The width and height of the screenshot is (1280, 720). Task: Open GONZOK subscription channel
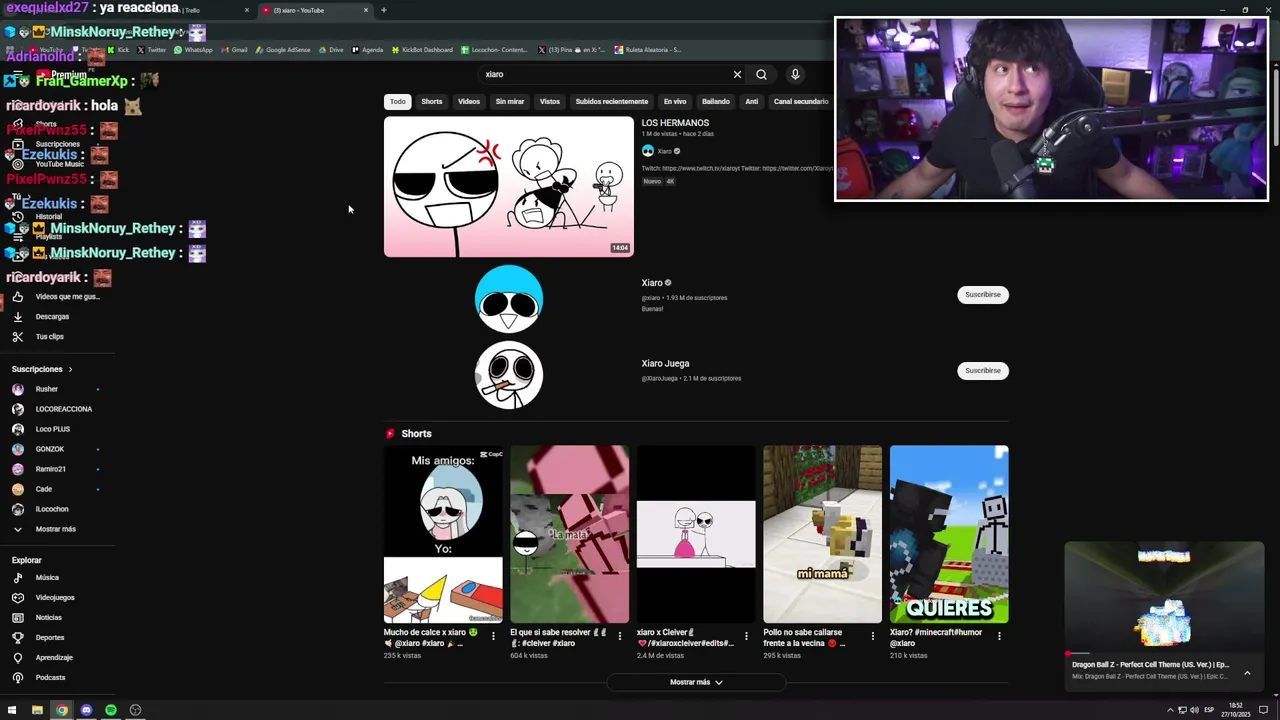[x=49, y=449]
